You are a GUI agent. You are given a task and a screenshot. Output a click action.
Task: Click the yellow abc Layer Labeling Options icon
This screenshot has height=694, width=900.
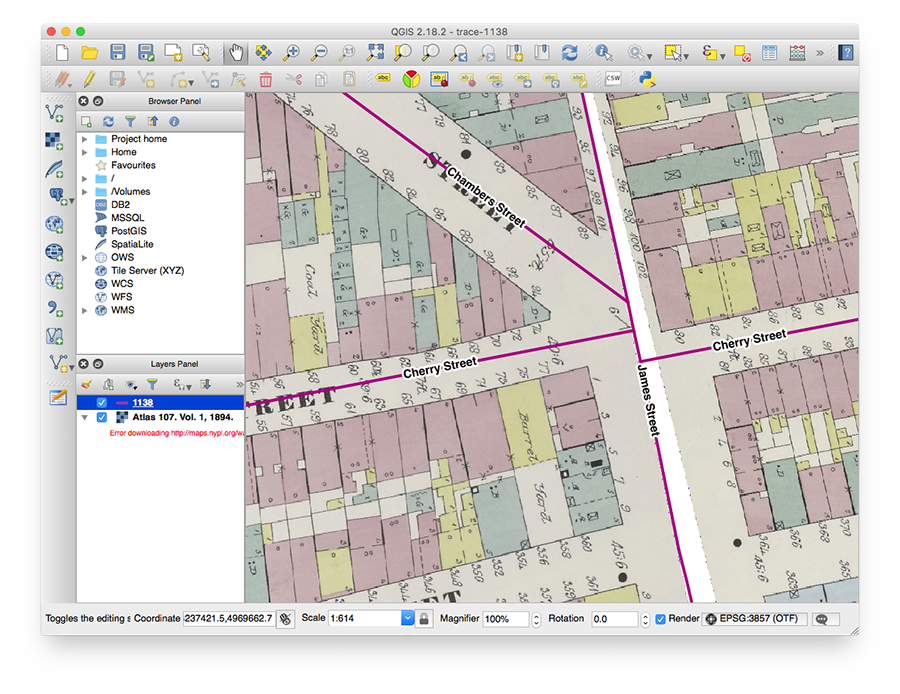[x=383, y=77]
